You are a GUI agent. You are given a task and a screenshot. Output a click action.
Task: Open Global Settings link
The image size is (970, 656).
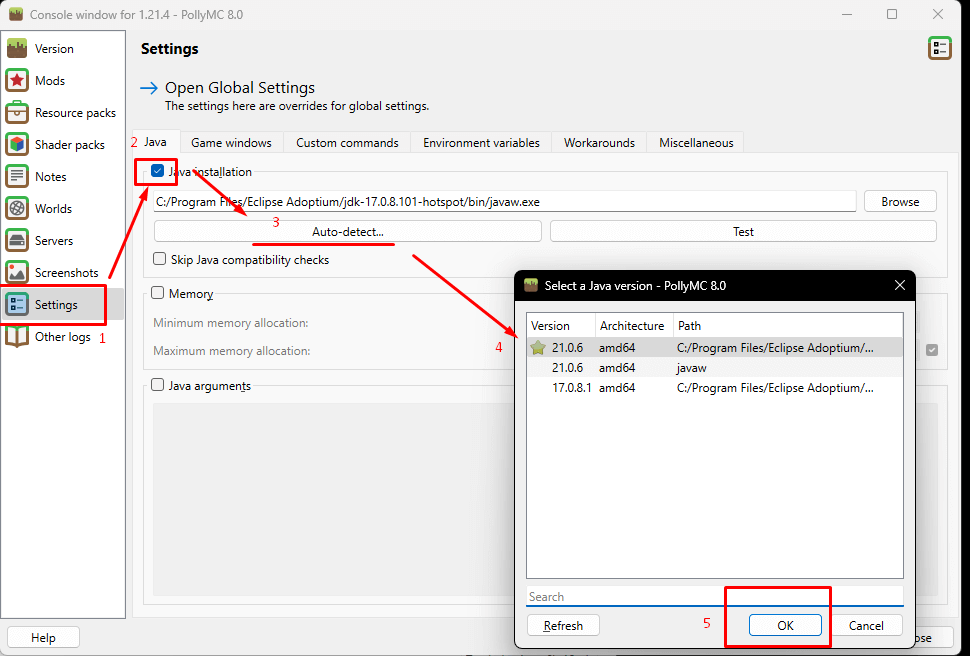[239, 88]
